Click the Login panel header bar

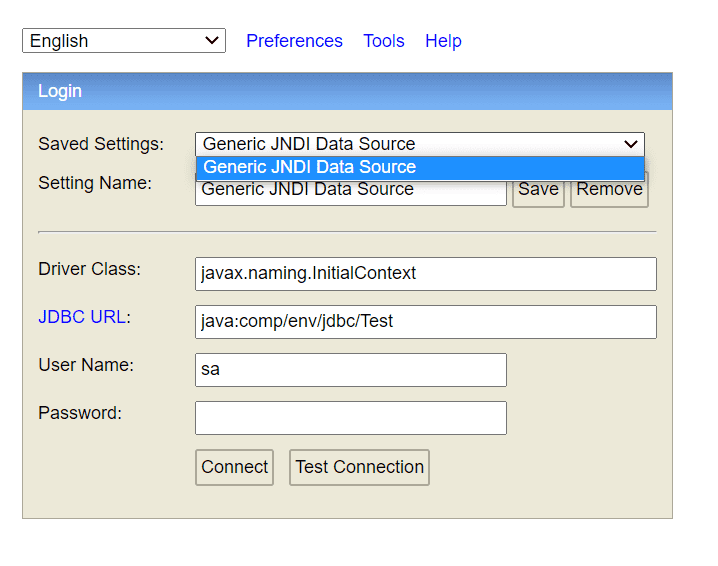347,91
